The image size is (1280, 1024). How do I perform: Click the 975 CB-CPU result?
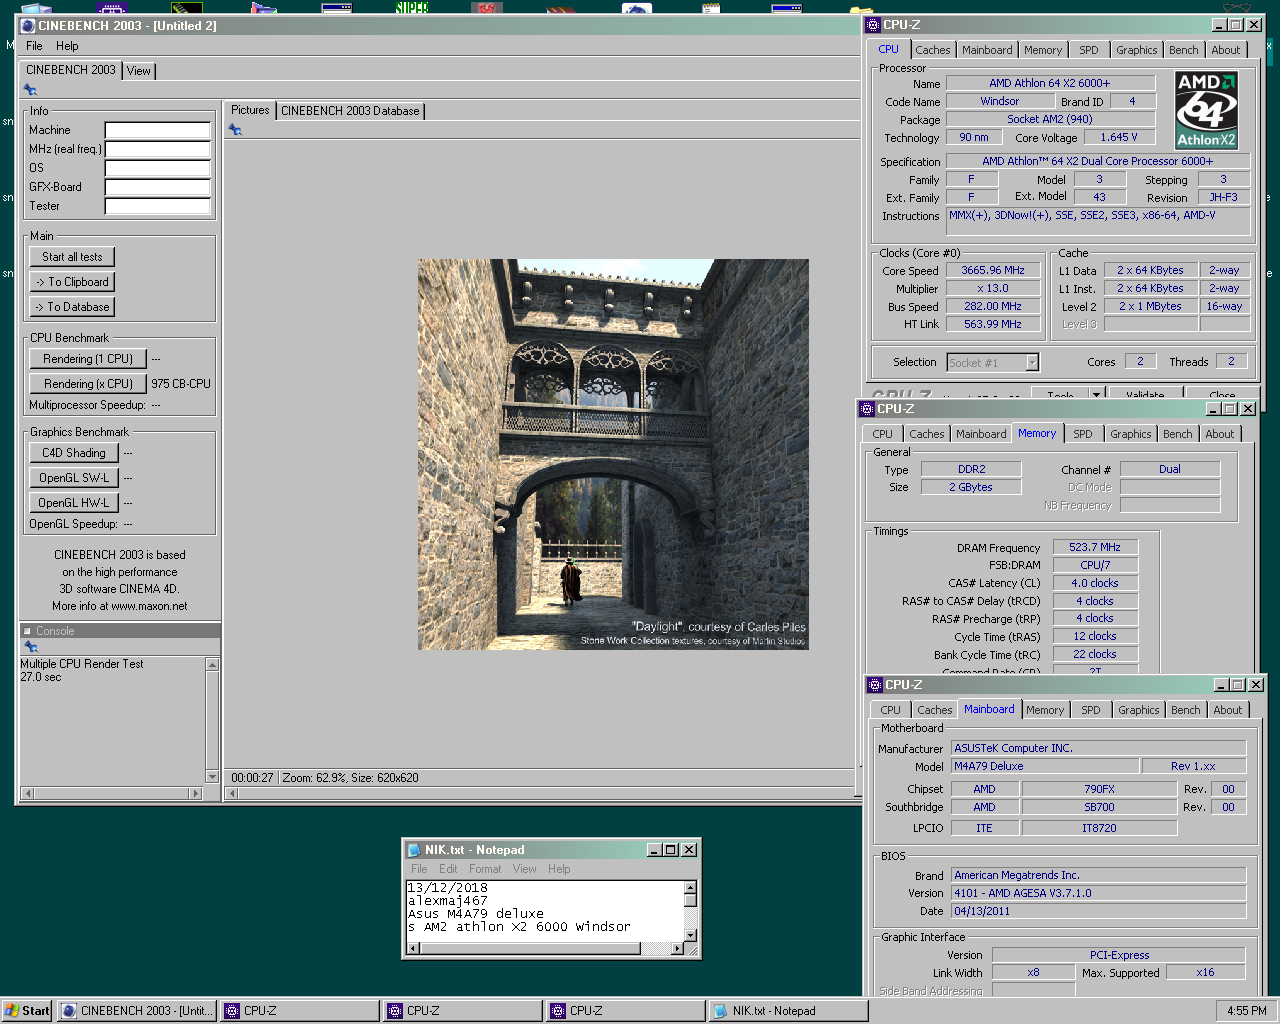pyautogui.click(x=181, y=384)
